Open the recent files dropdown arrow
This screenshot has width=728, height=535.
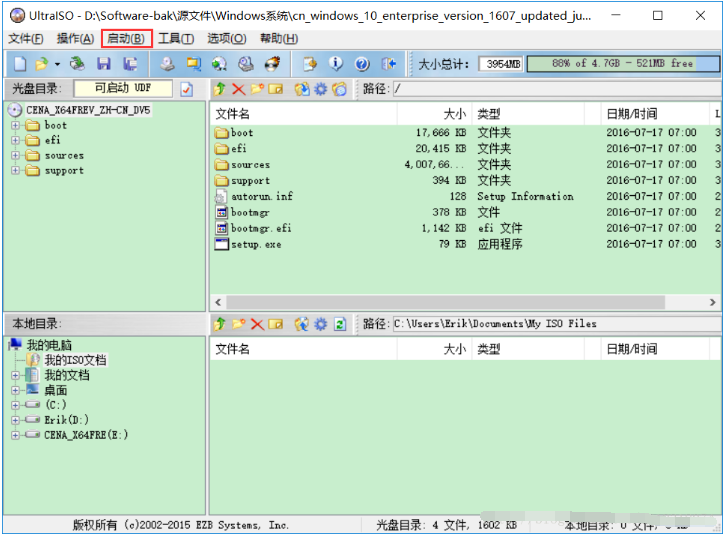point(57,64)
